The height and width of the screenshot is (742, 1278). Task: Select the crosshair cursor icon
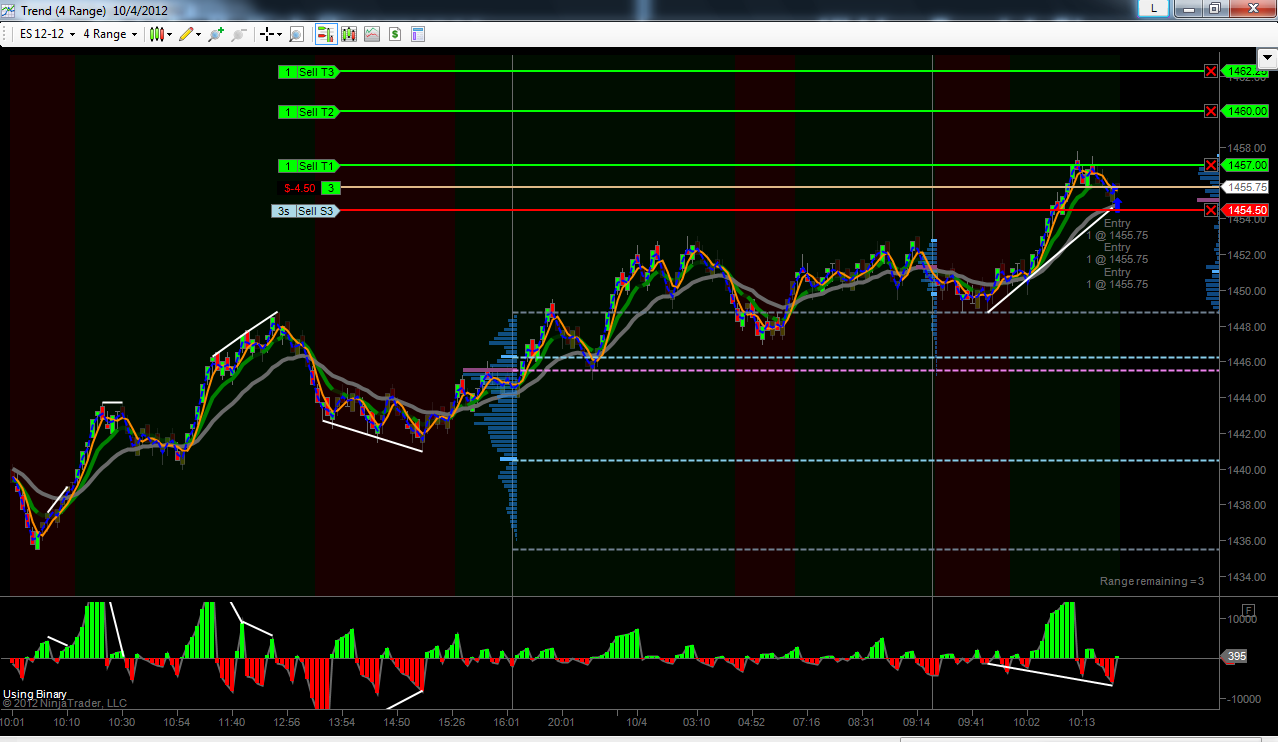pyautogui.click(x=267, y=34)
